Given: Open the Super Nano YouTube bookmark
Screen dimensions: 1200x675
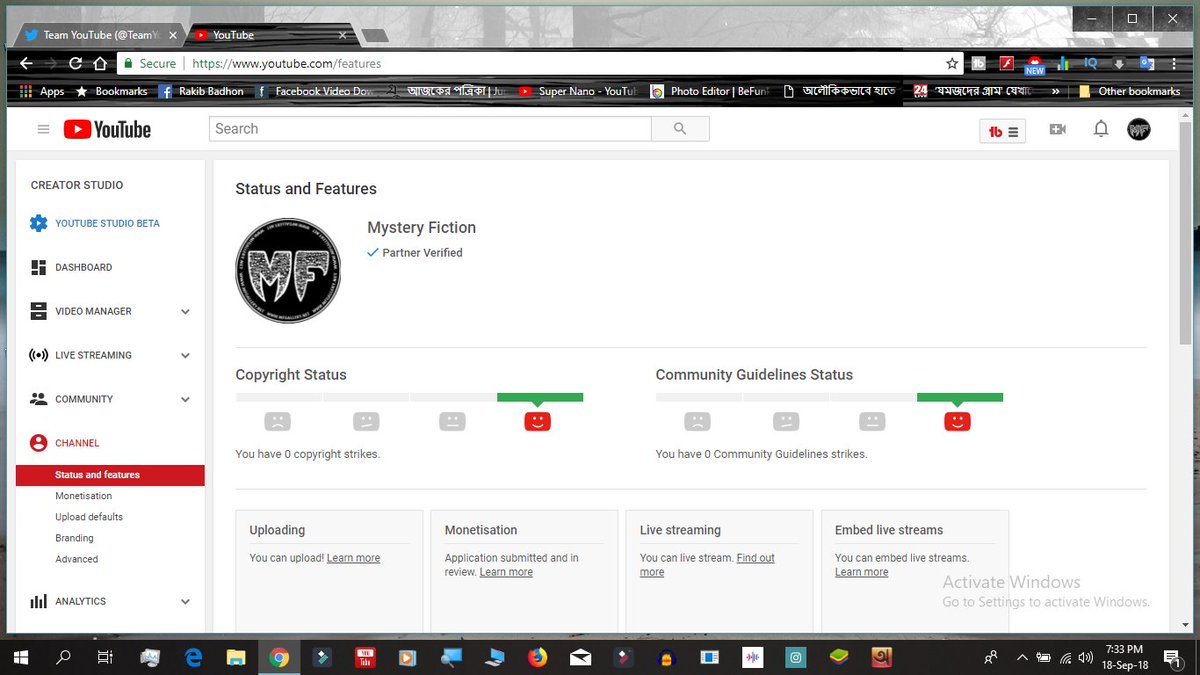Looking at the screenshot, I should (578, 91).
